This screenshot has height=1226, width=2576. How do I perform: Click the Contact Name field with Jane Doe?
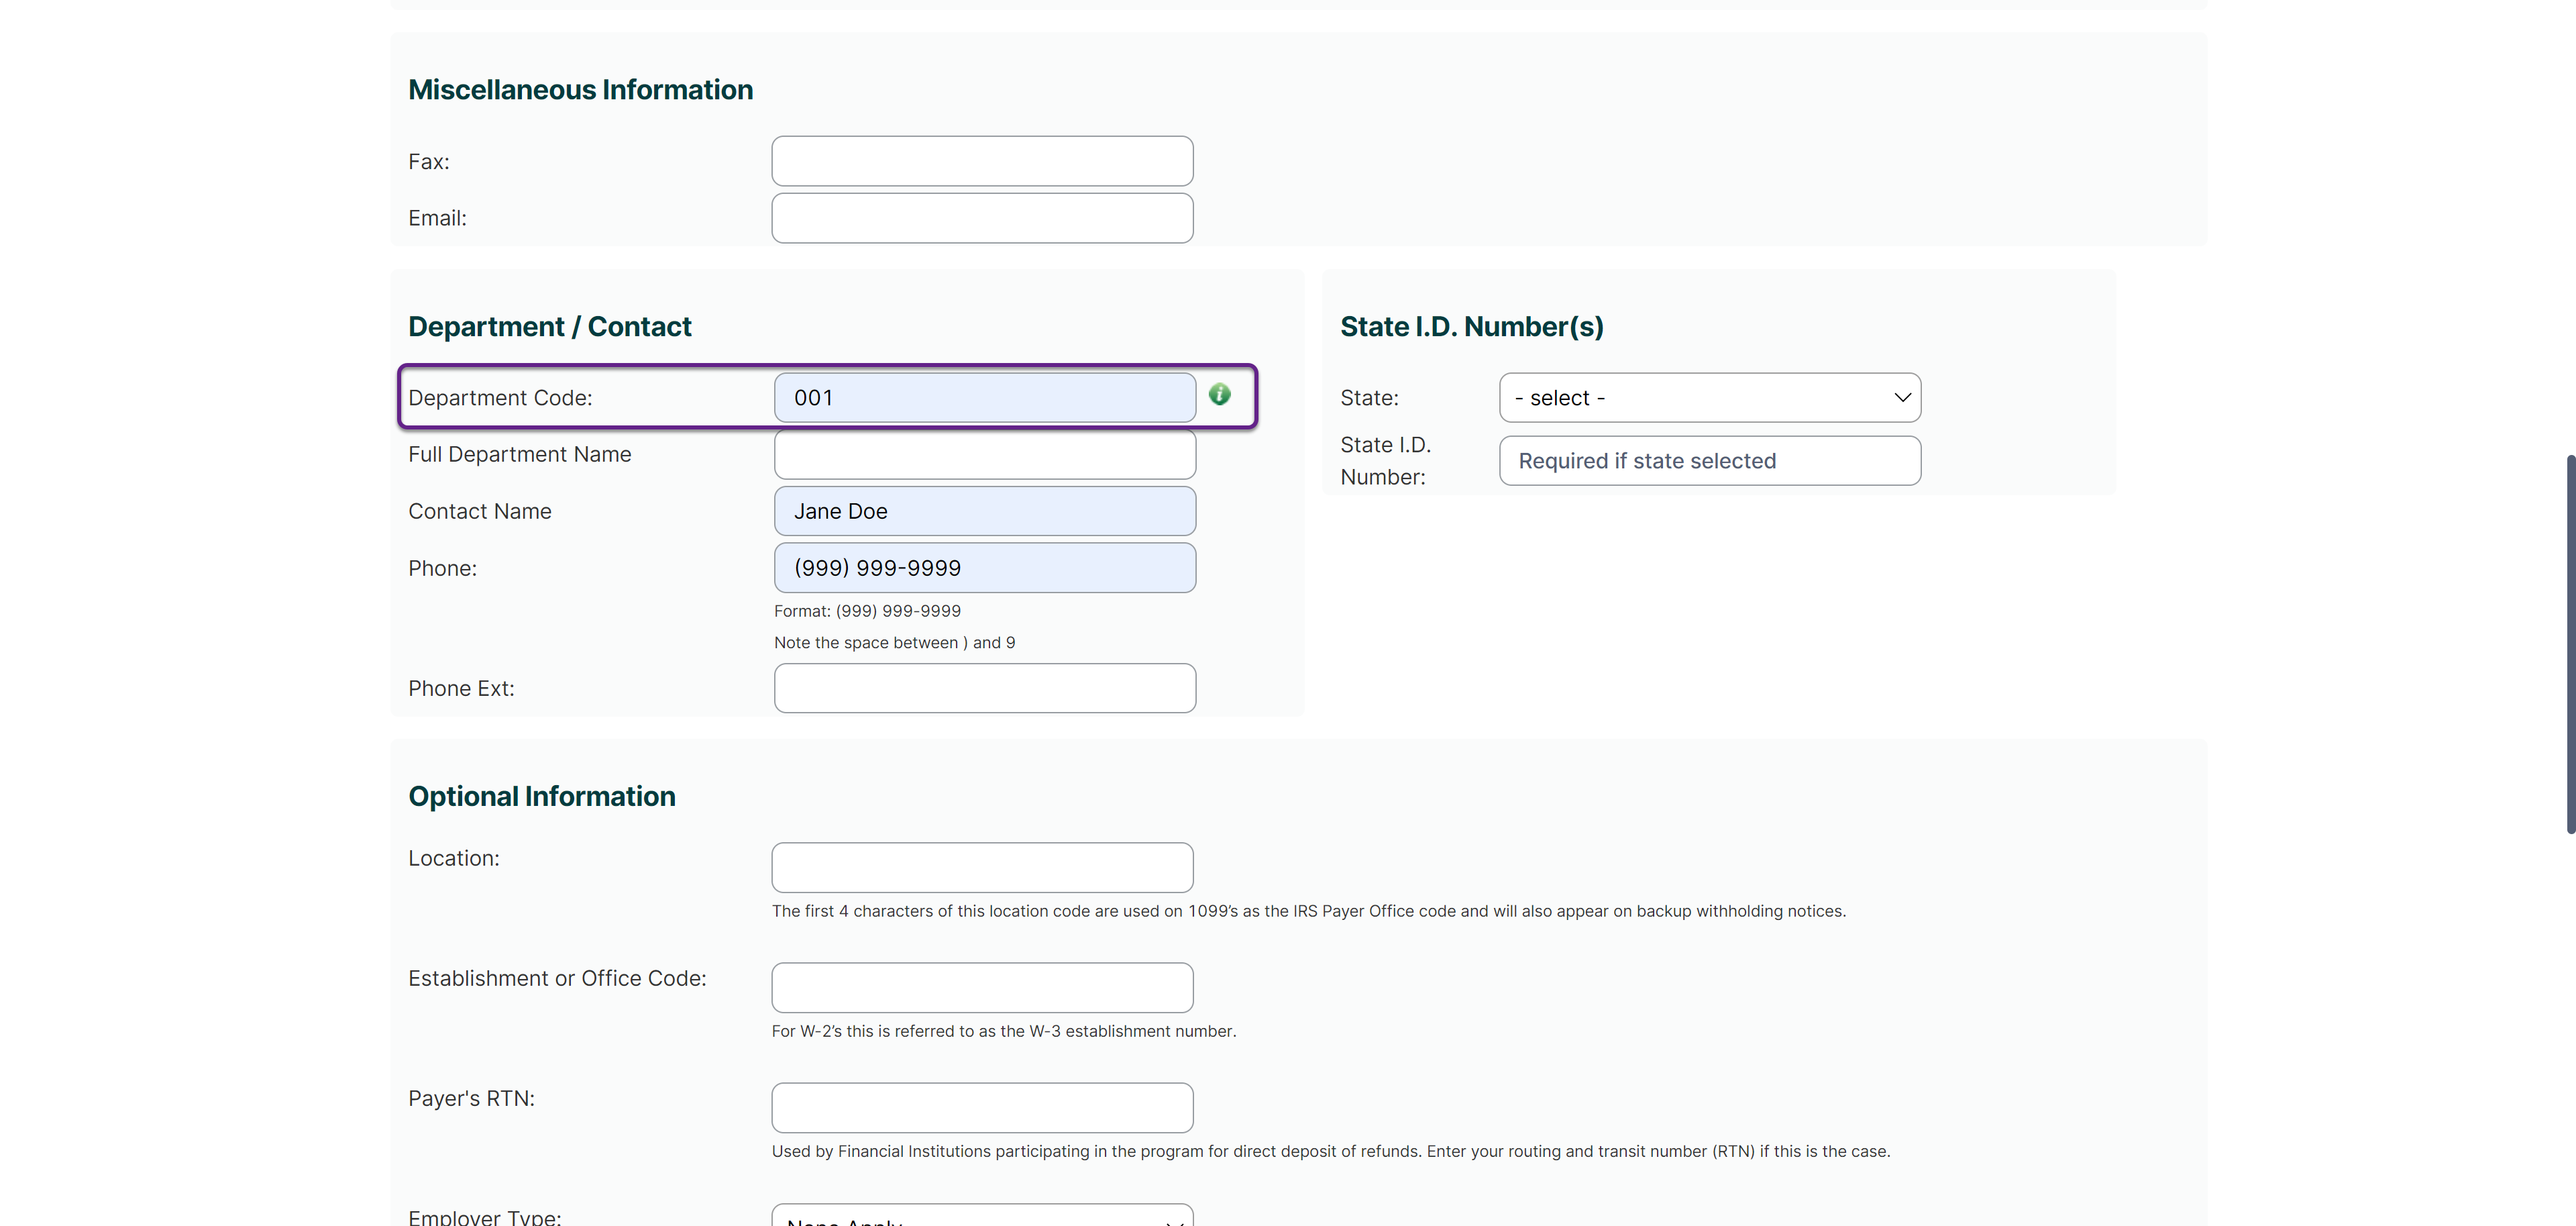[x=984, y=511]
